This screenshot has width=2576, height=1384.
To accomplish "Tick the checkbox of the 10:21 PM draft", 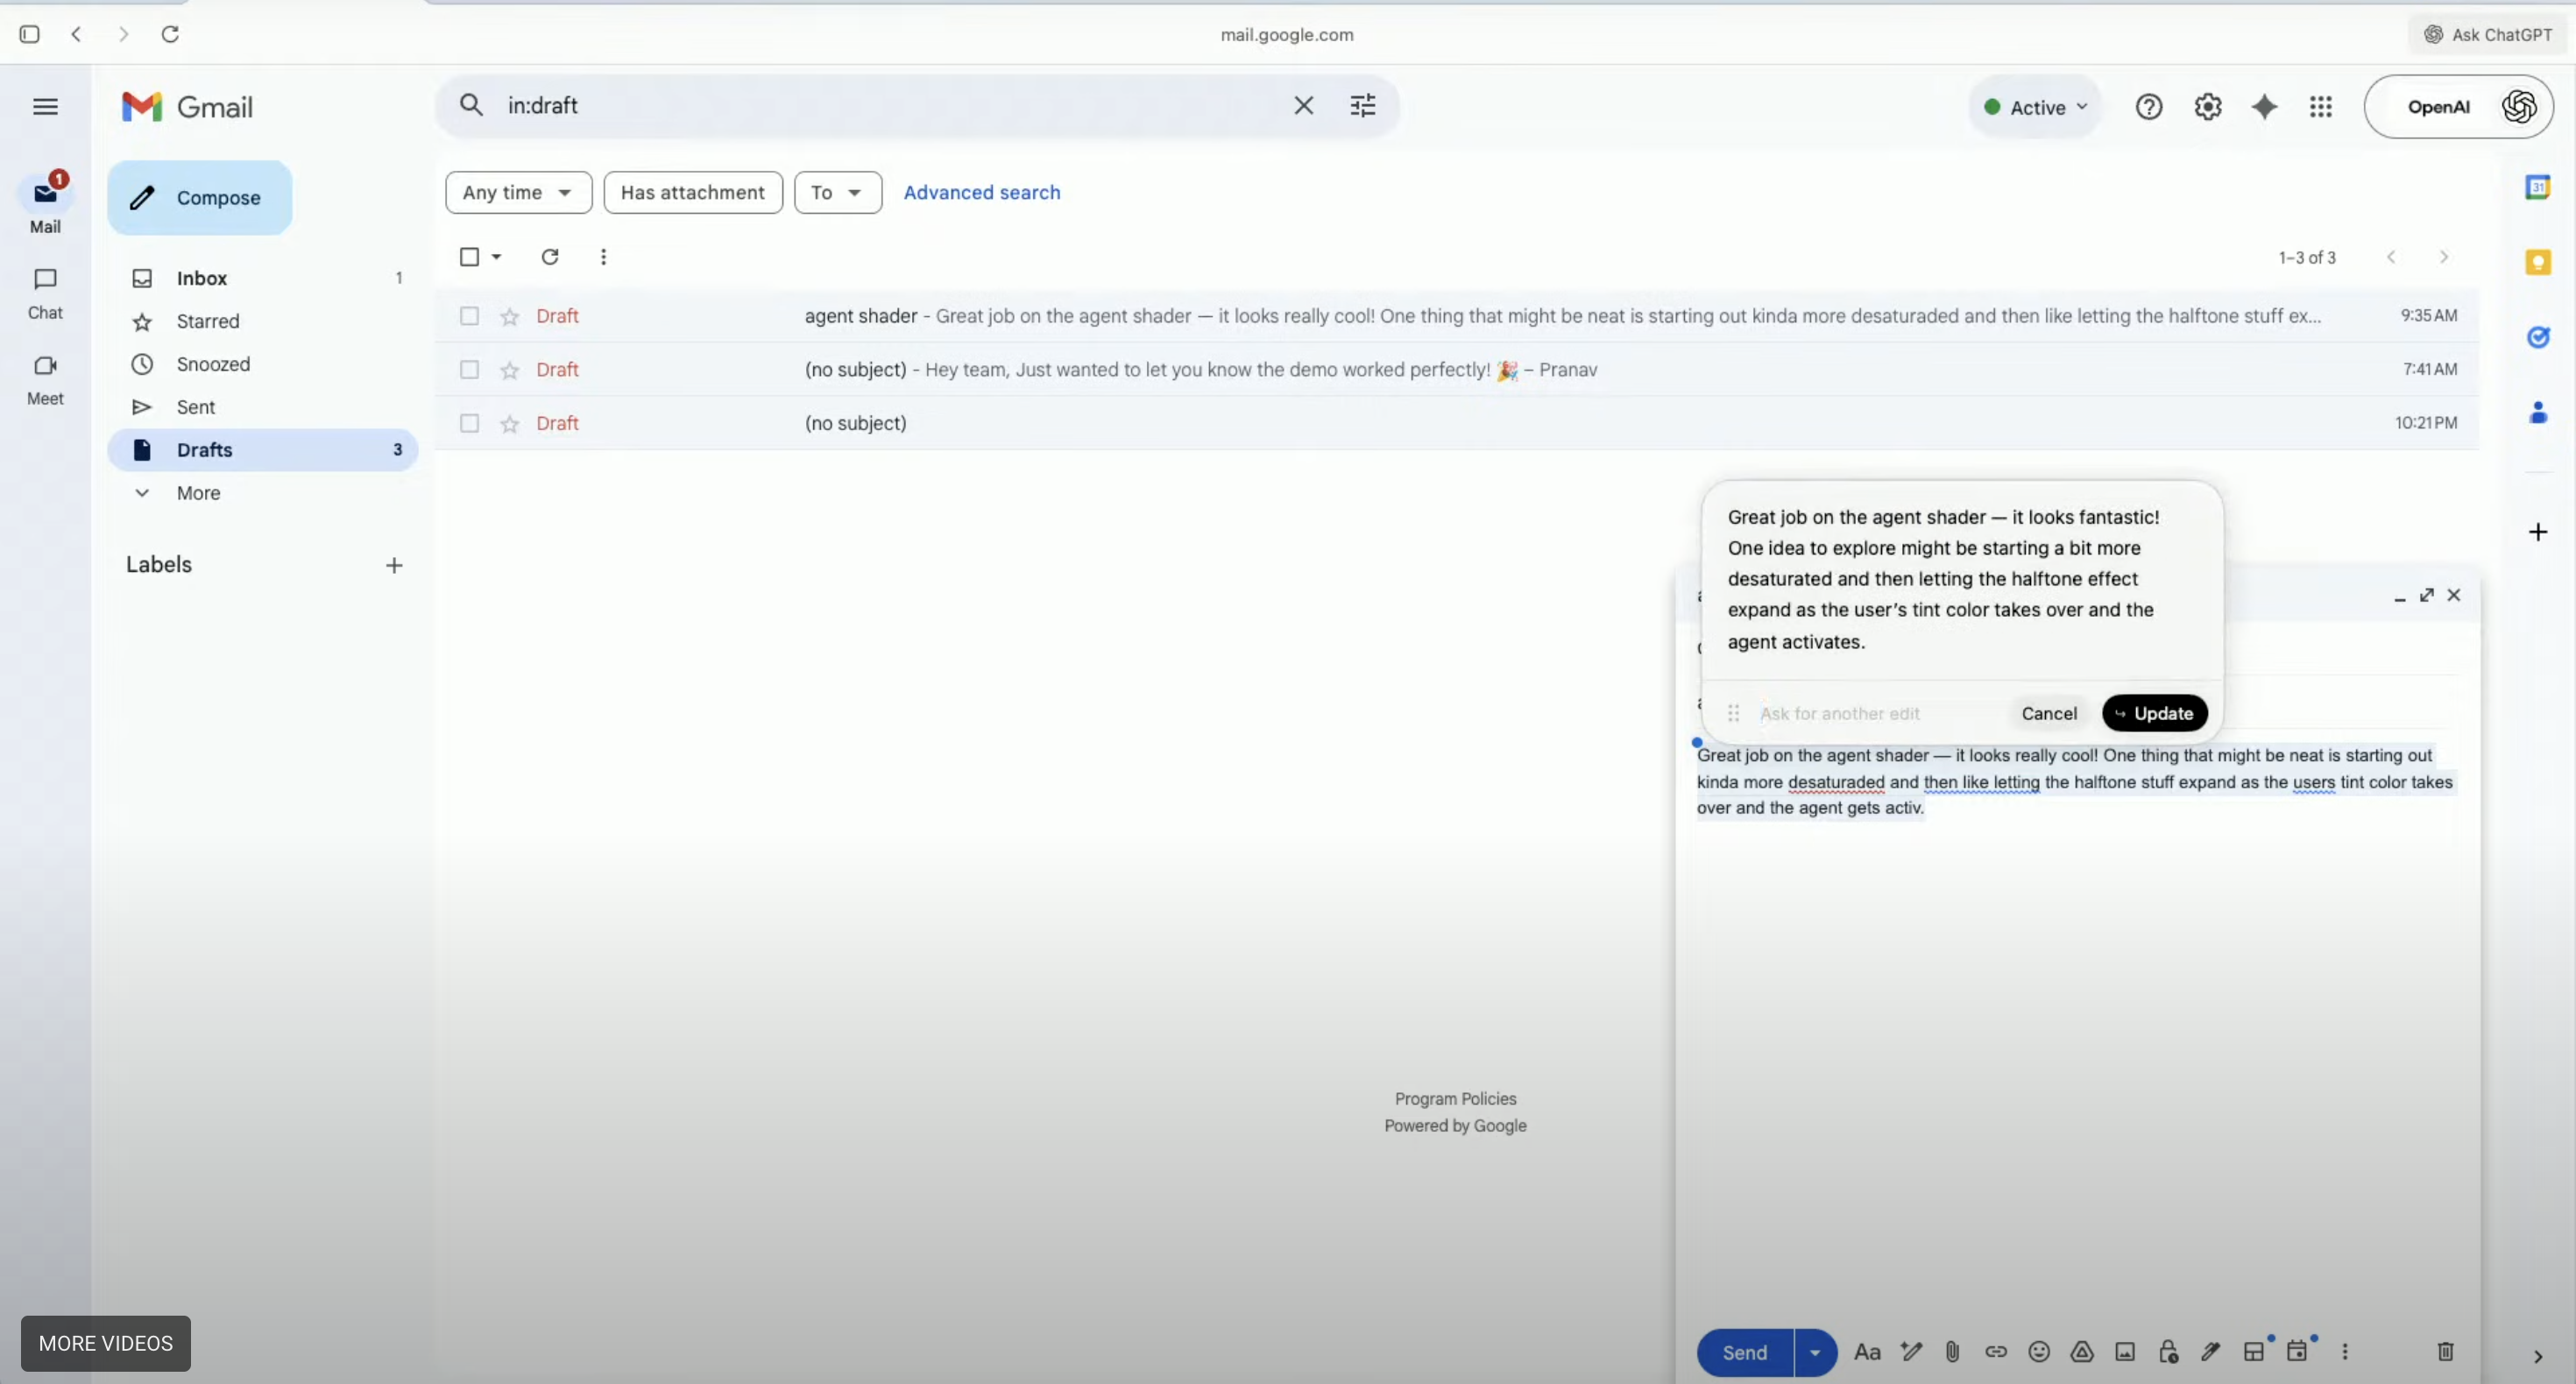I will (x=469, y=423).
